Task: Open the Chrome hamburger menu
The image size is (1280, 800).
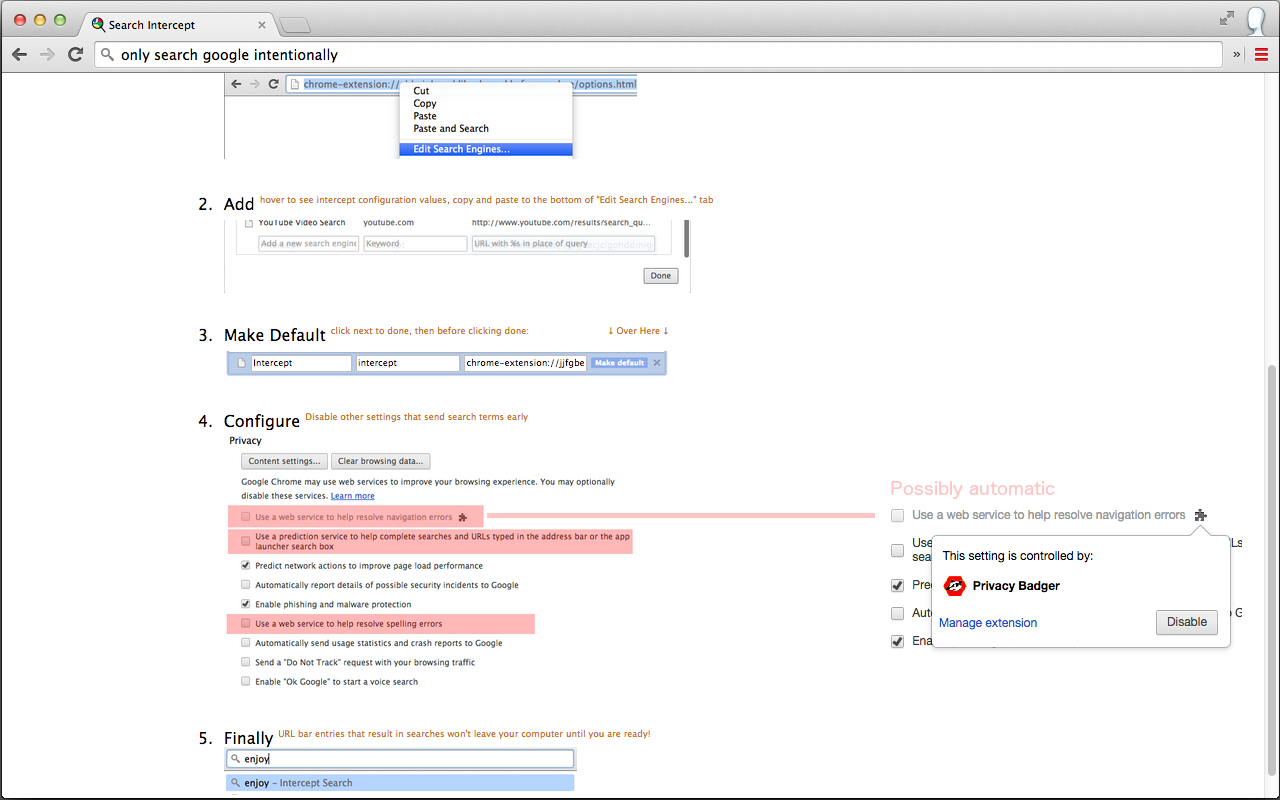Action: (1262, 55)
